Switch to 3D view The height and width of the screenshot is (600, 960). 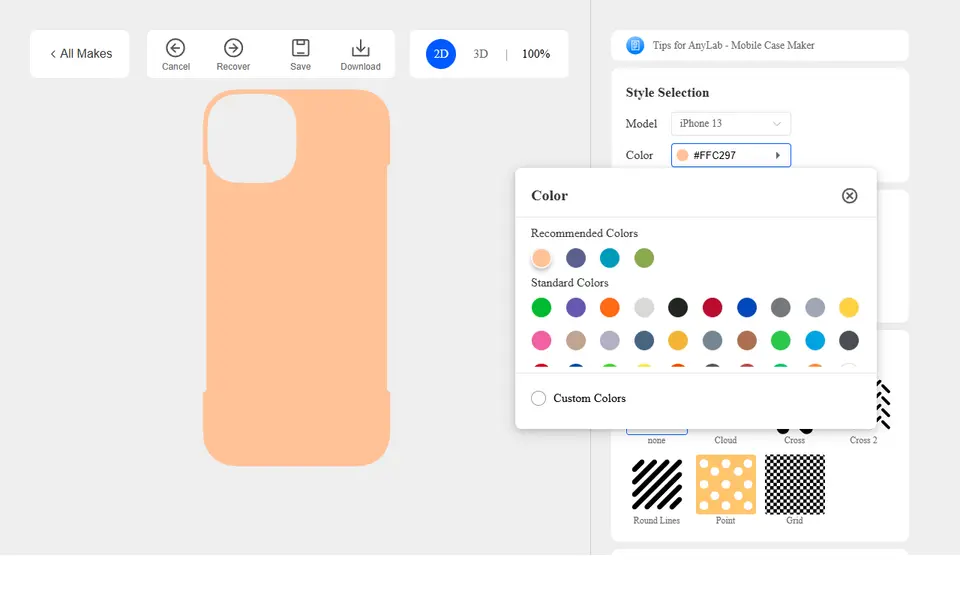pyautogui.click(x=481, y=54)
